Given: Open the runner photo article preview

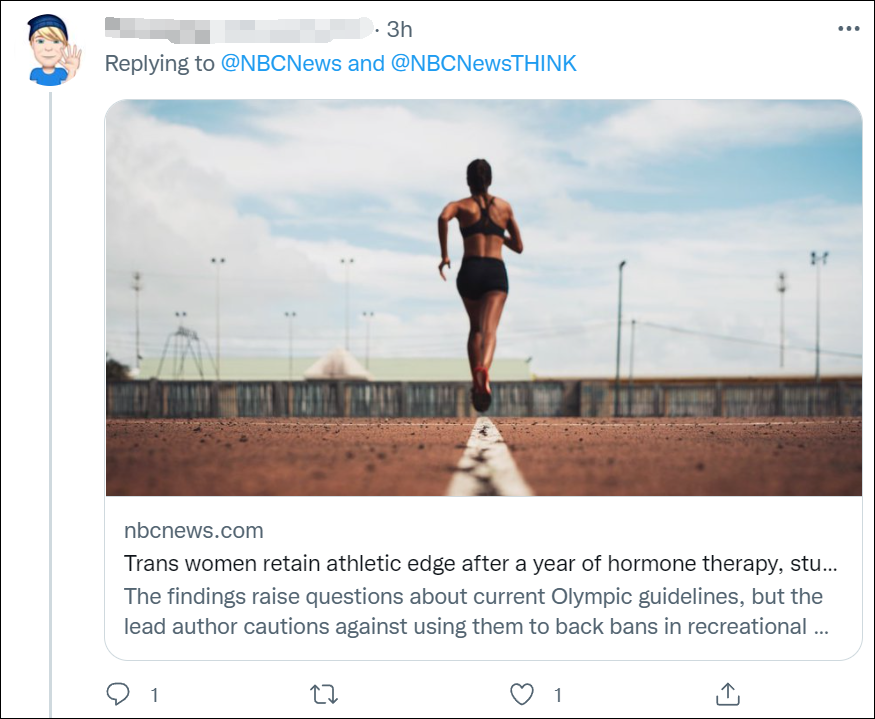Looking at the screenshot, I should point(483,298).
